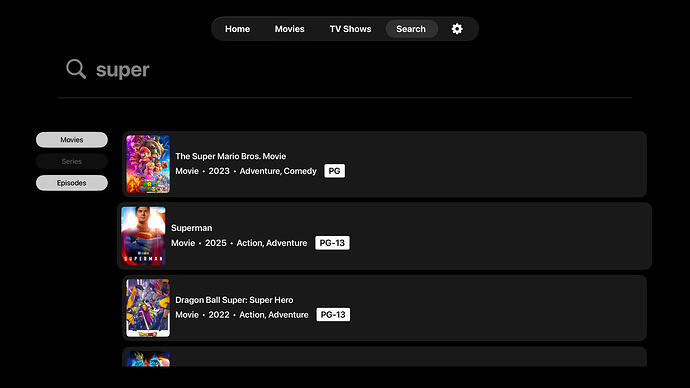Click the search field containing 'super'
This screenshot has width=690, height=388.
[x=345, y=70]
